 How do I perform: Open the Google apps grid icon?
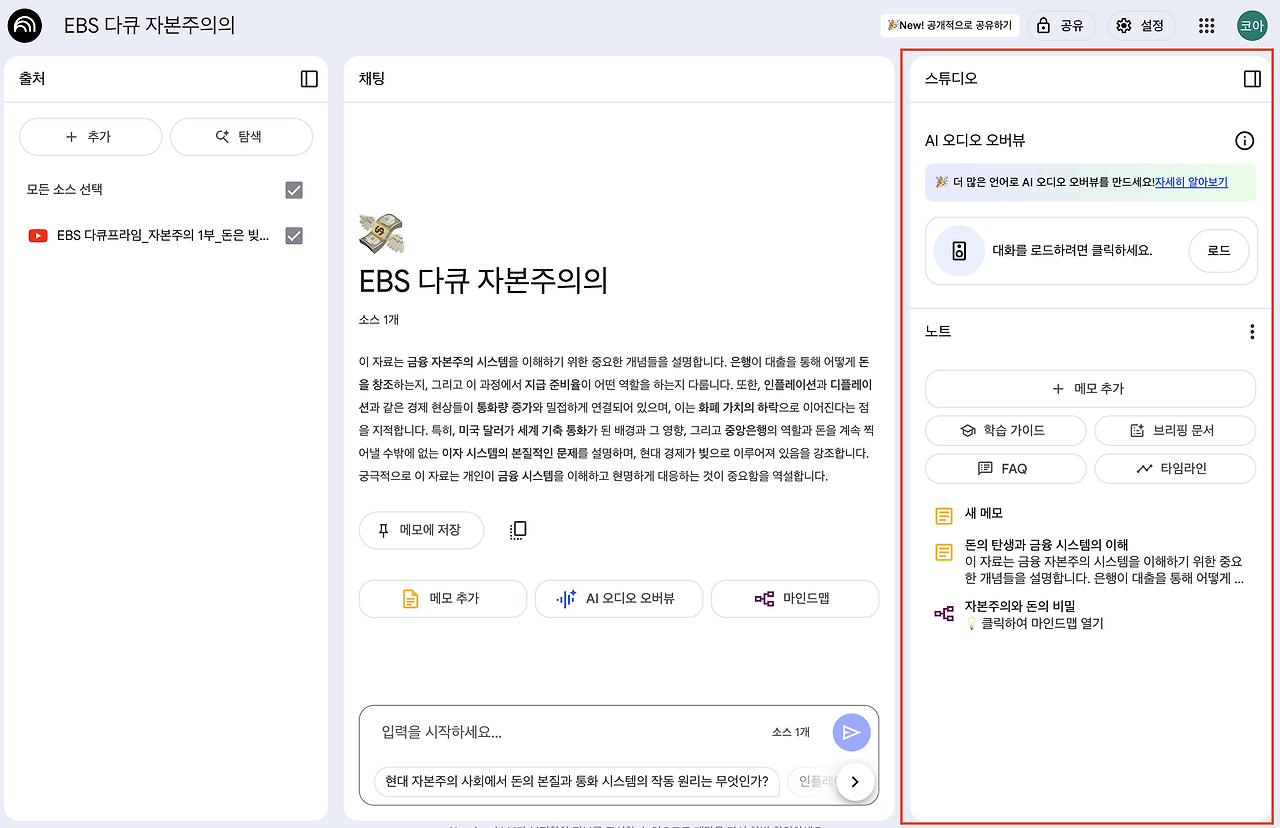click(1206, 25)
